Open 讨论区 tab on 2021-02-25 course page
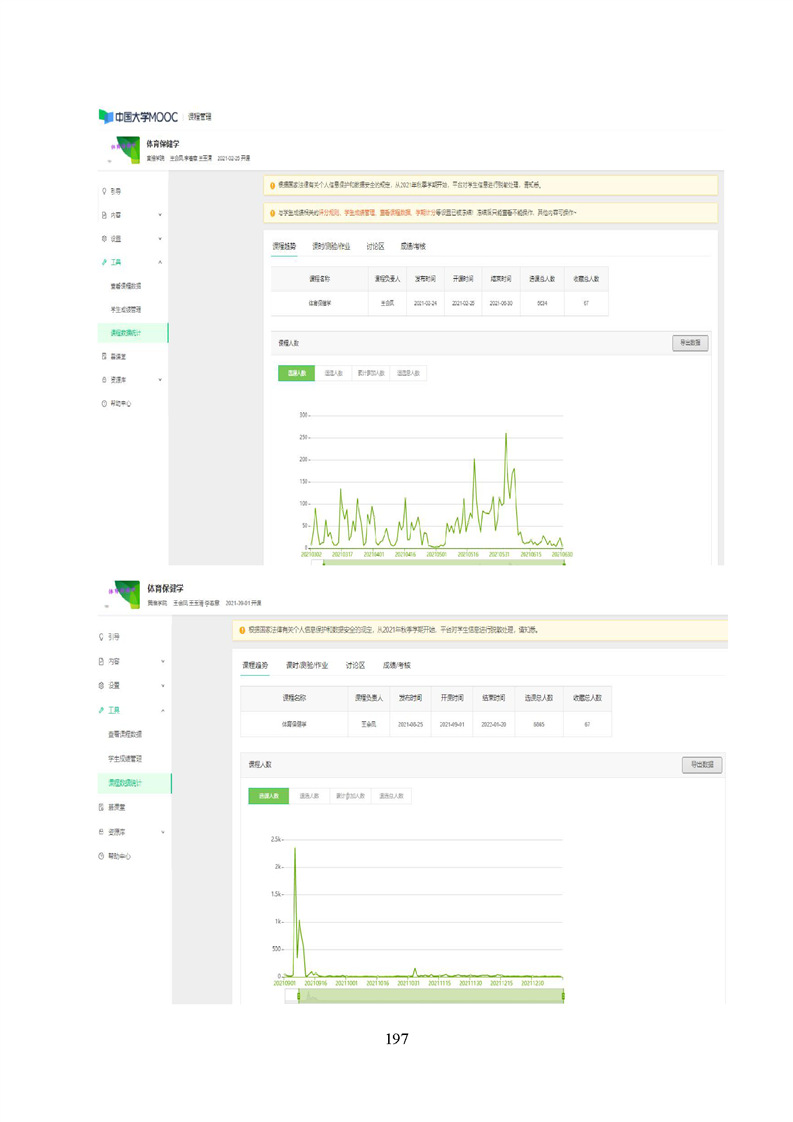The image size is (793, 1122). point(376,246)
